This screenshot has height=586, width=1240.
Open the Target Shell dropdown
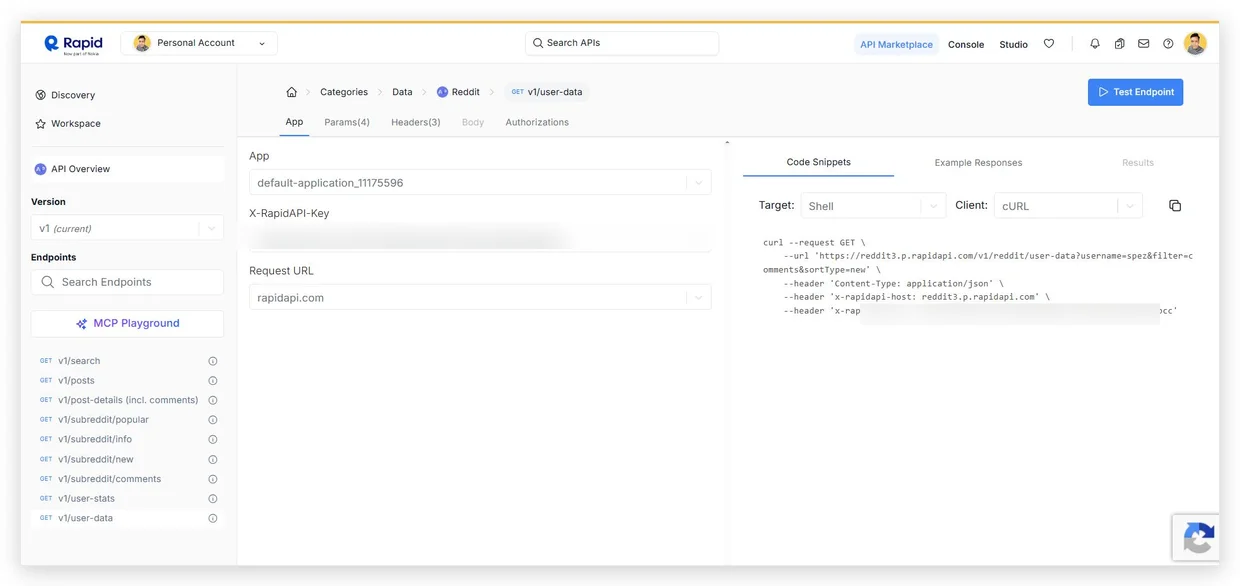click(x=873, y=206)
